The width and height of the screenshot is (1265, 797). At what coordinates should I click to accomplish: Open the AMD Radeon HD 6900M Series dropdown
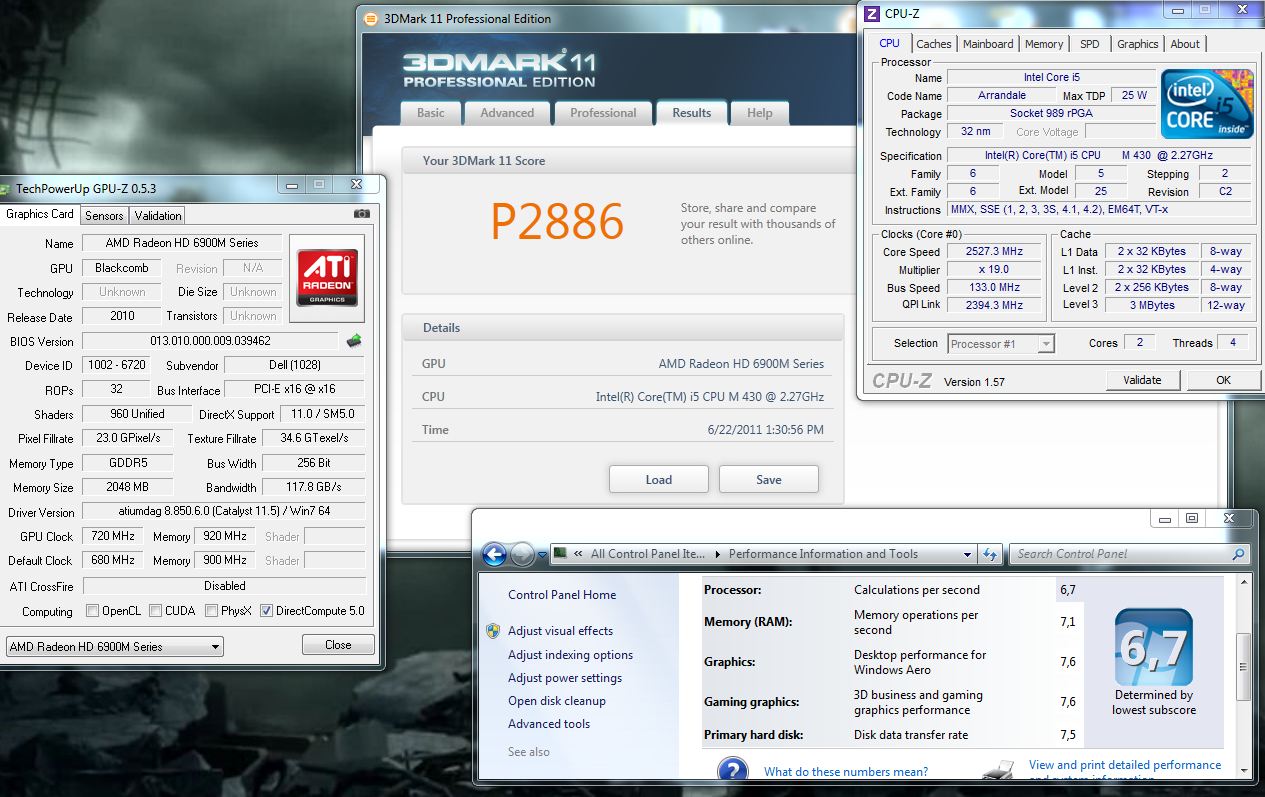[115, 647]
